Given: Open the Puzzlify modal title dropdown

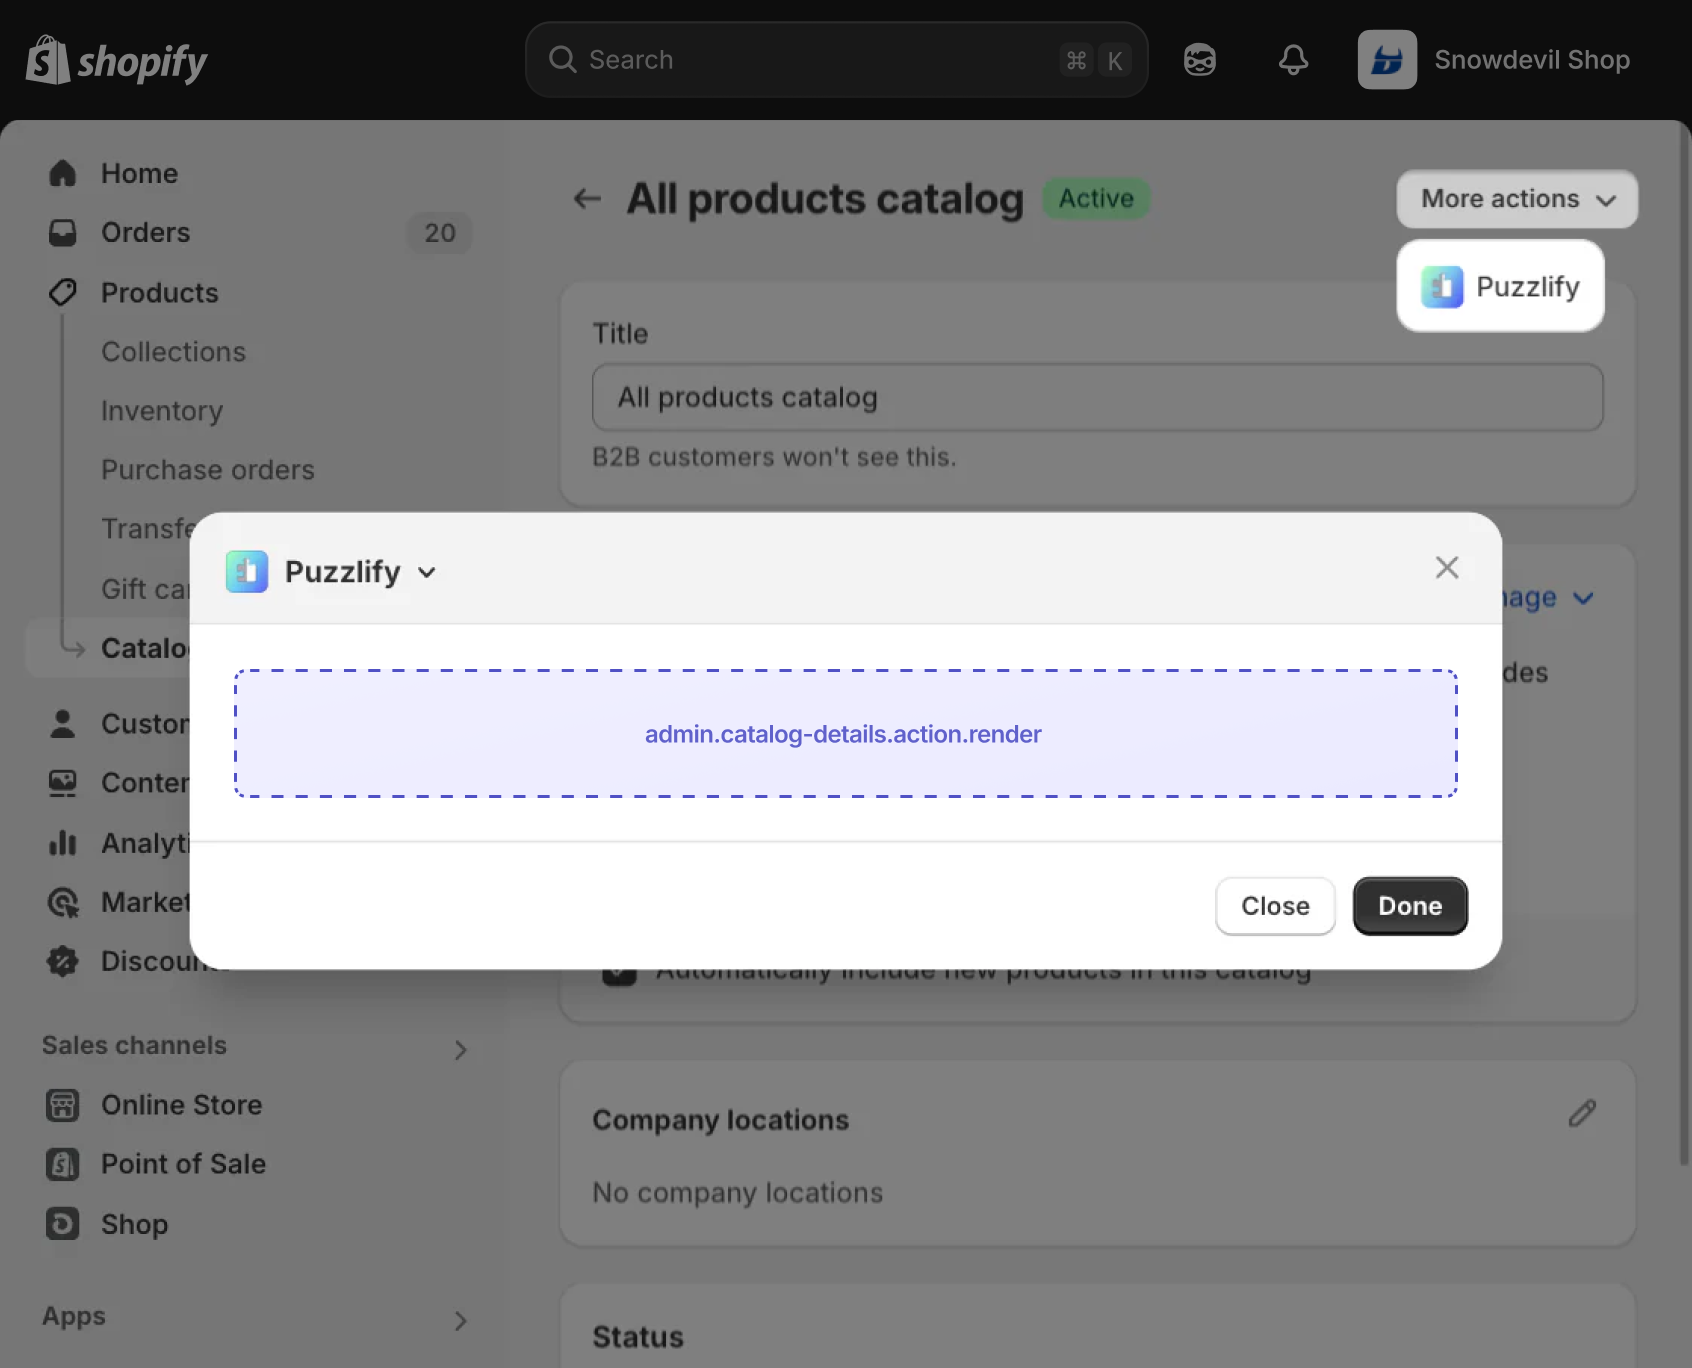Looking at the screenshot, I should click(427, 572).
